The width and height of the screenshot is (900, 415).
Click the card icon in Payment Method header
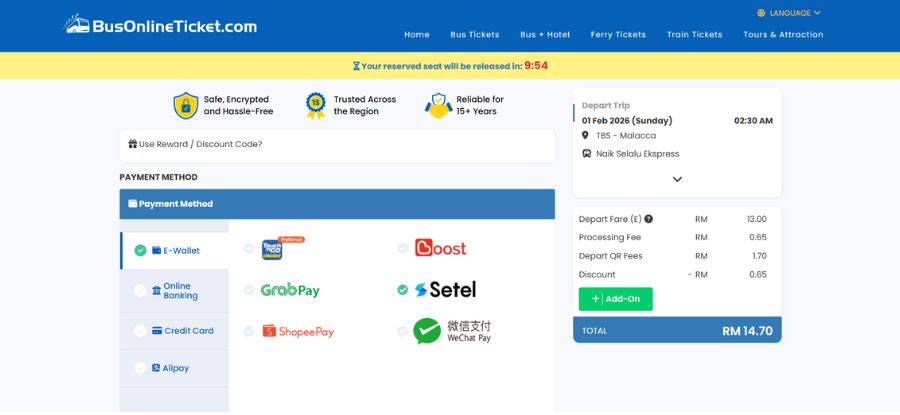(x=133, y=204)
